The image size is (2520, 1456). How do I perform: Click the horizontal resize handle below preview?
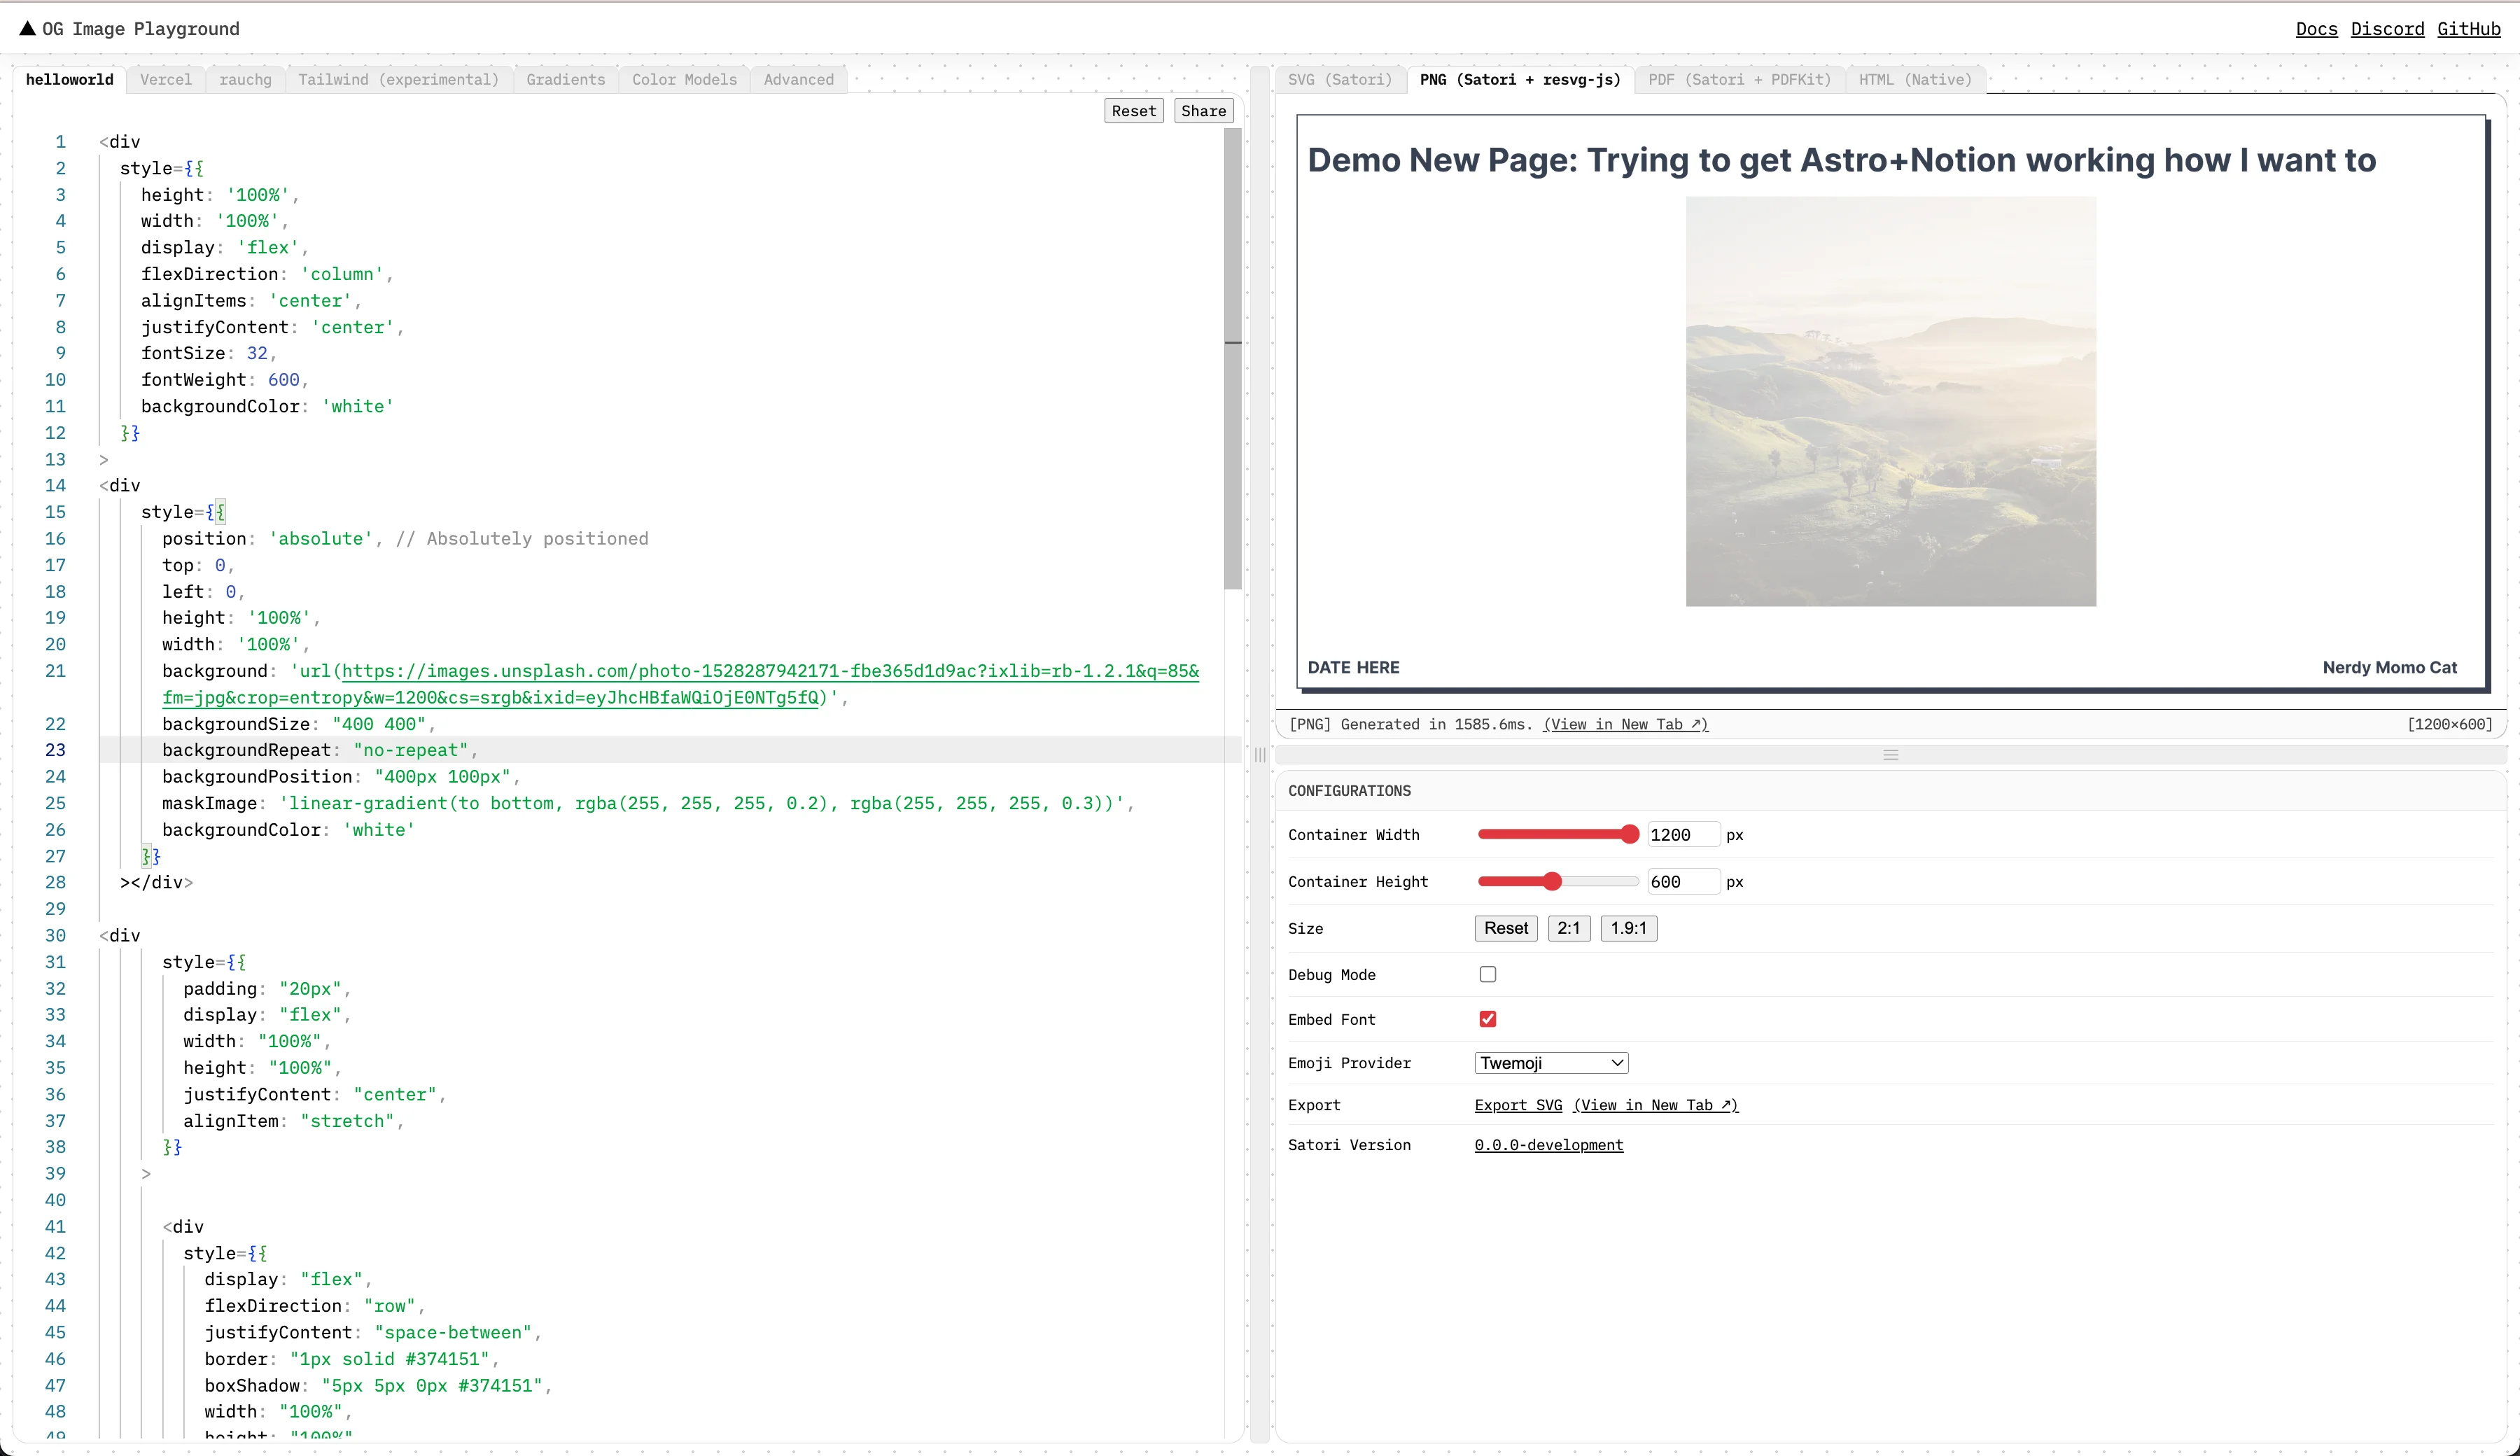pos(1890,755)
